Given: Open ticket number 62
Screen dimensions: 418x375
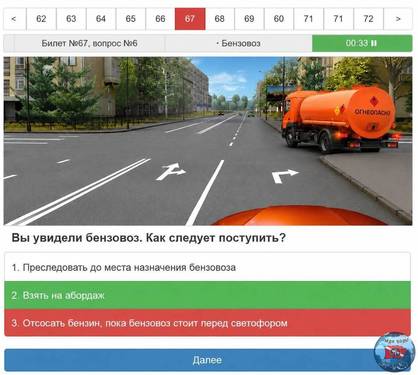Looking at the screenshot, I should tap(41, 19).
